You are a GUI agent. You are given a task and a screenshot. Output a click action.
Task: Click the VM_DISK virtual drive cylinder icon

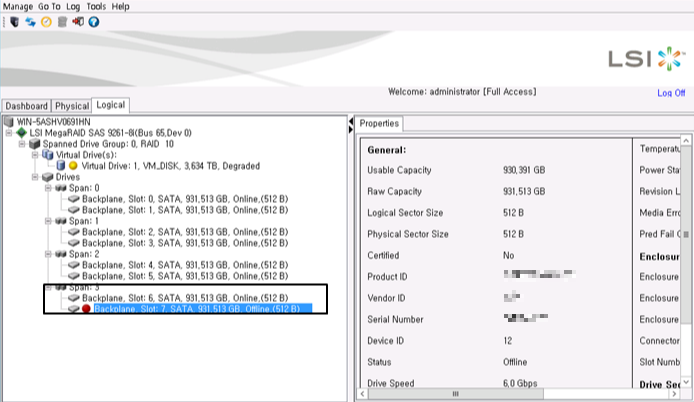(61, 166)
